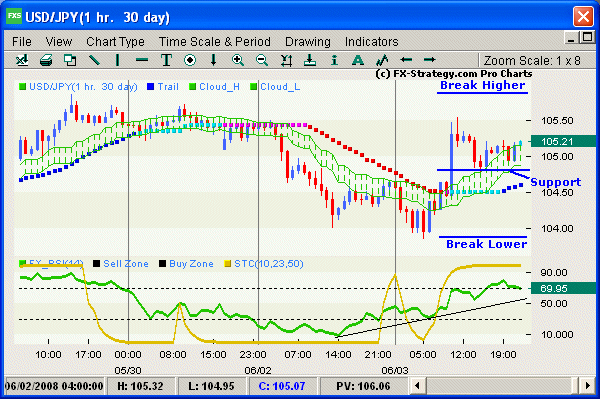Viewport: 600px width, 399px height.
Task: Click the horizontal scrollbar track
Action: point(502,385)
